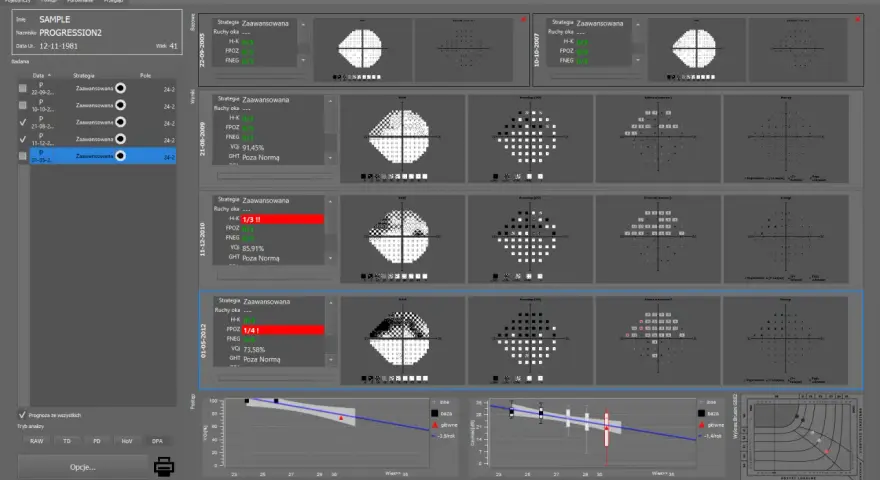
Task: Select the RAW analysis mode
Action: tap(36, 441)
